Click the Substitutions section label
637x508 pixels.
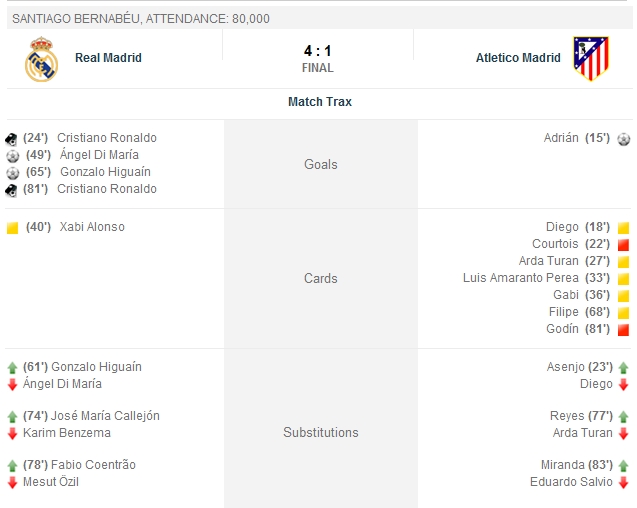(320, 433)
